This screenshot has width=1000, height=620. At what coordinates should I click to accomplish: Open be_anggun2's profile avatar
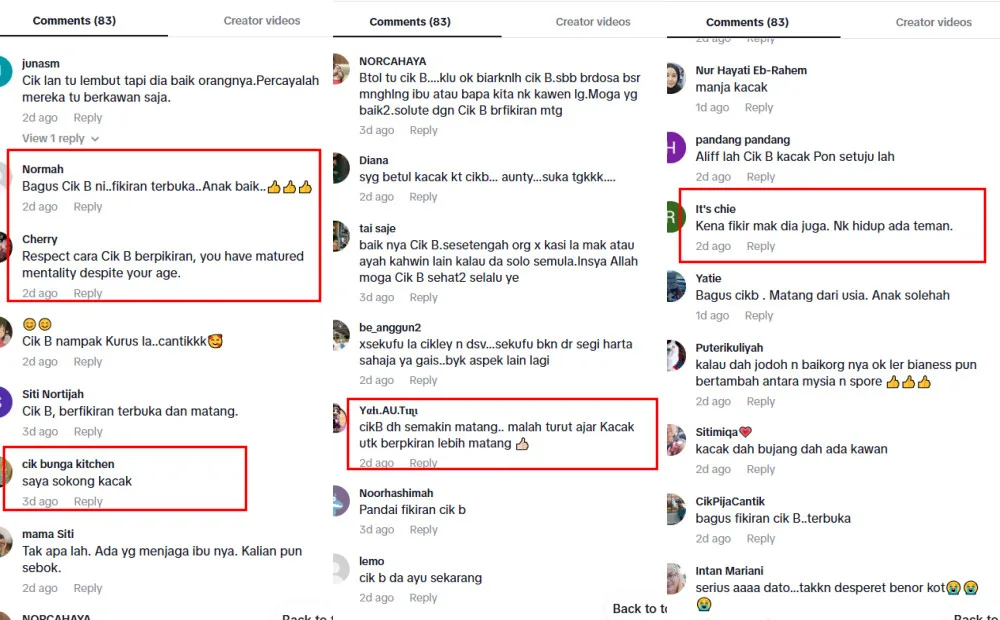[341, 336]
